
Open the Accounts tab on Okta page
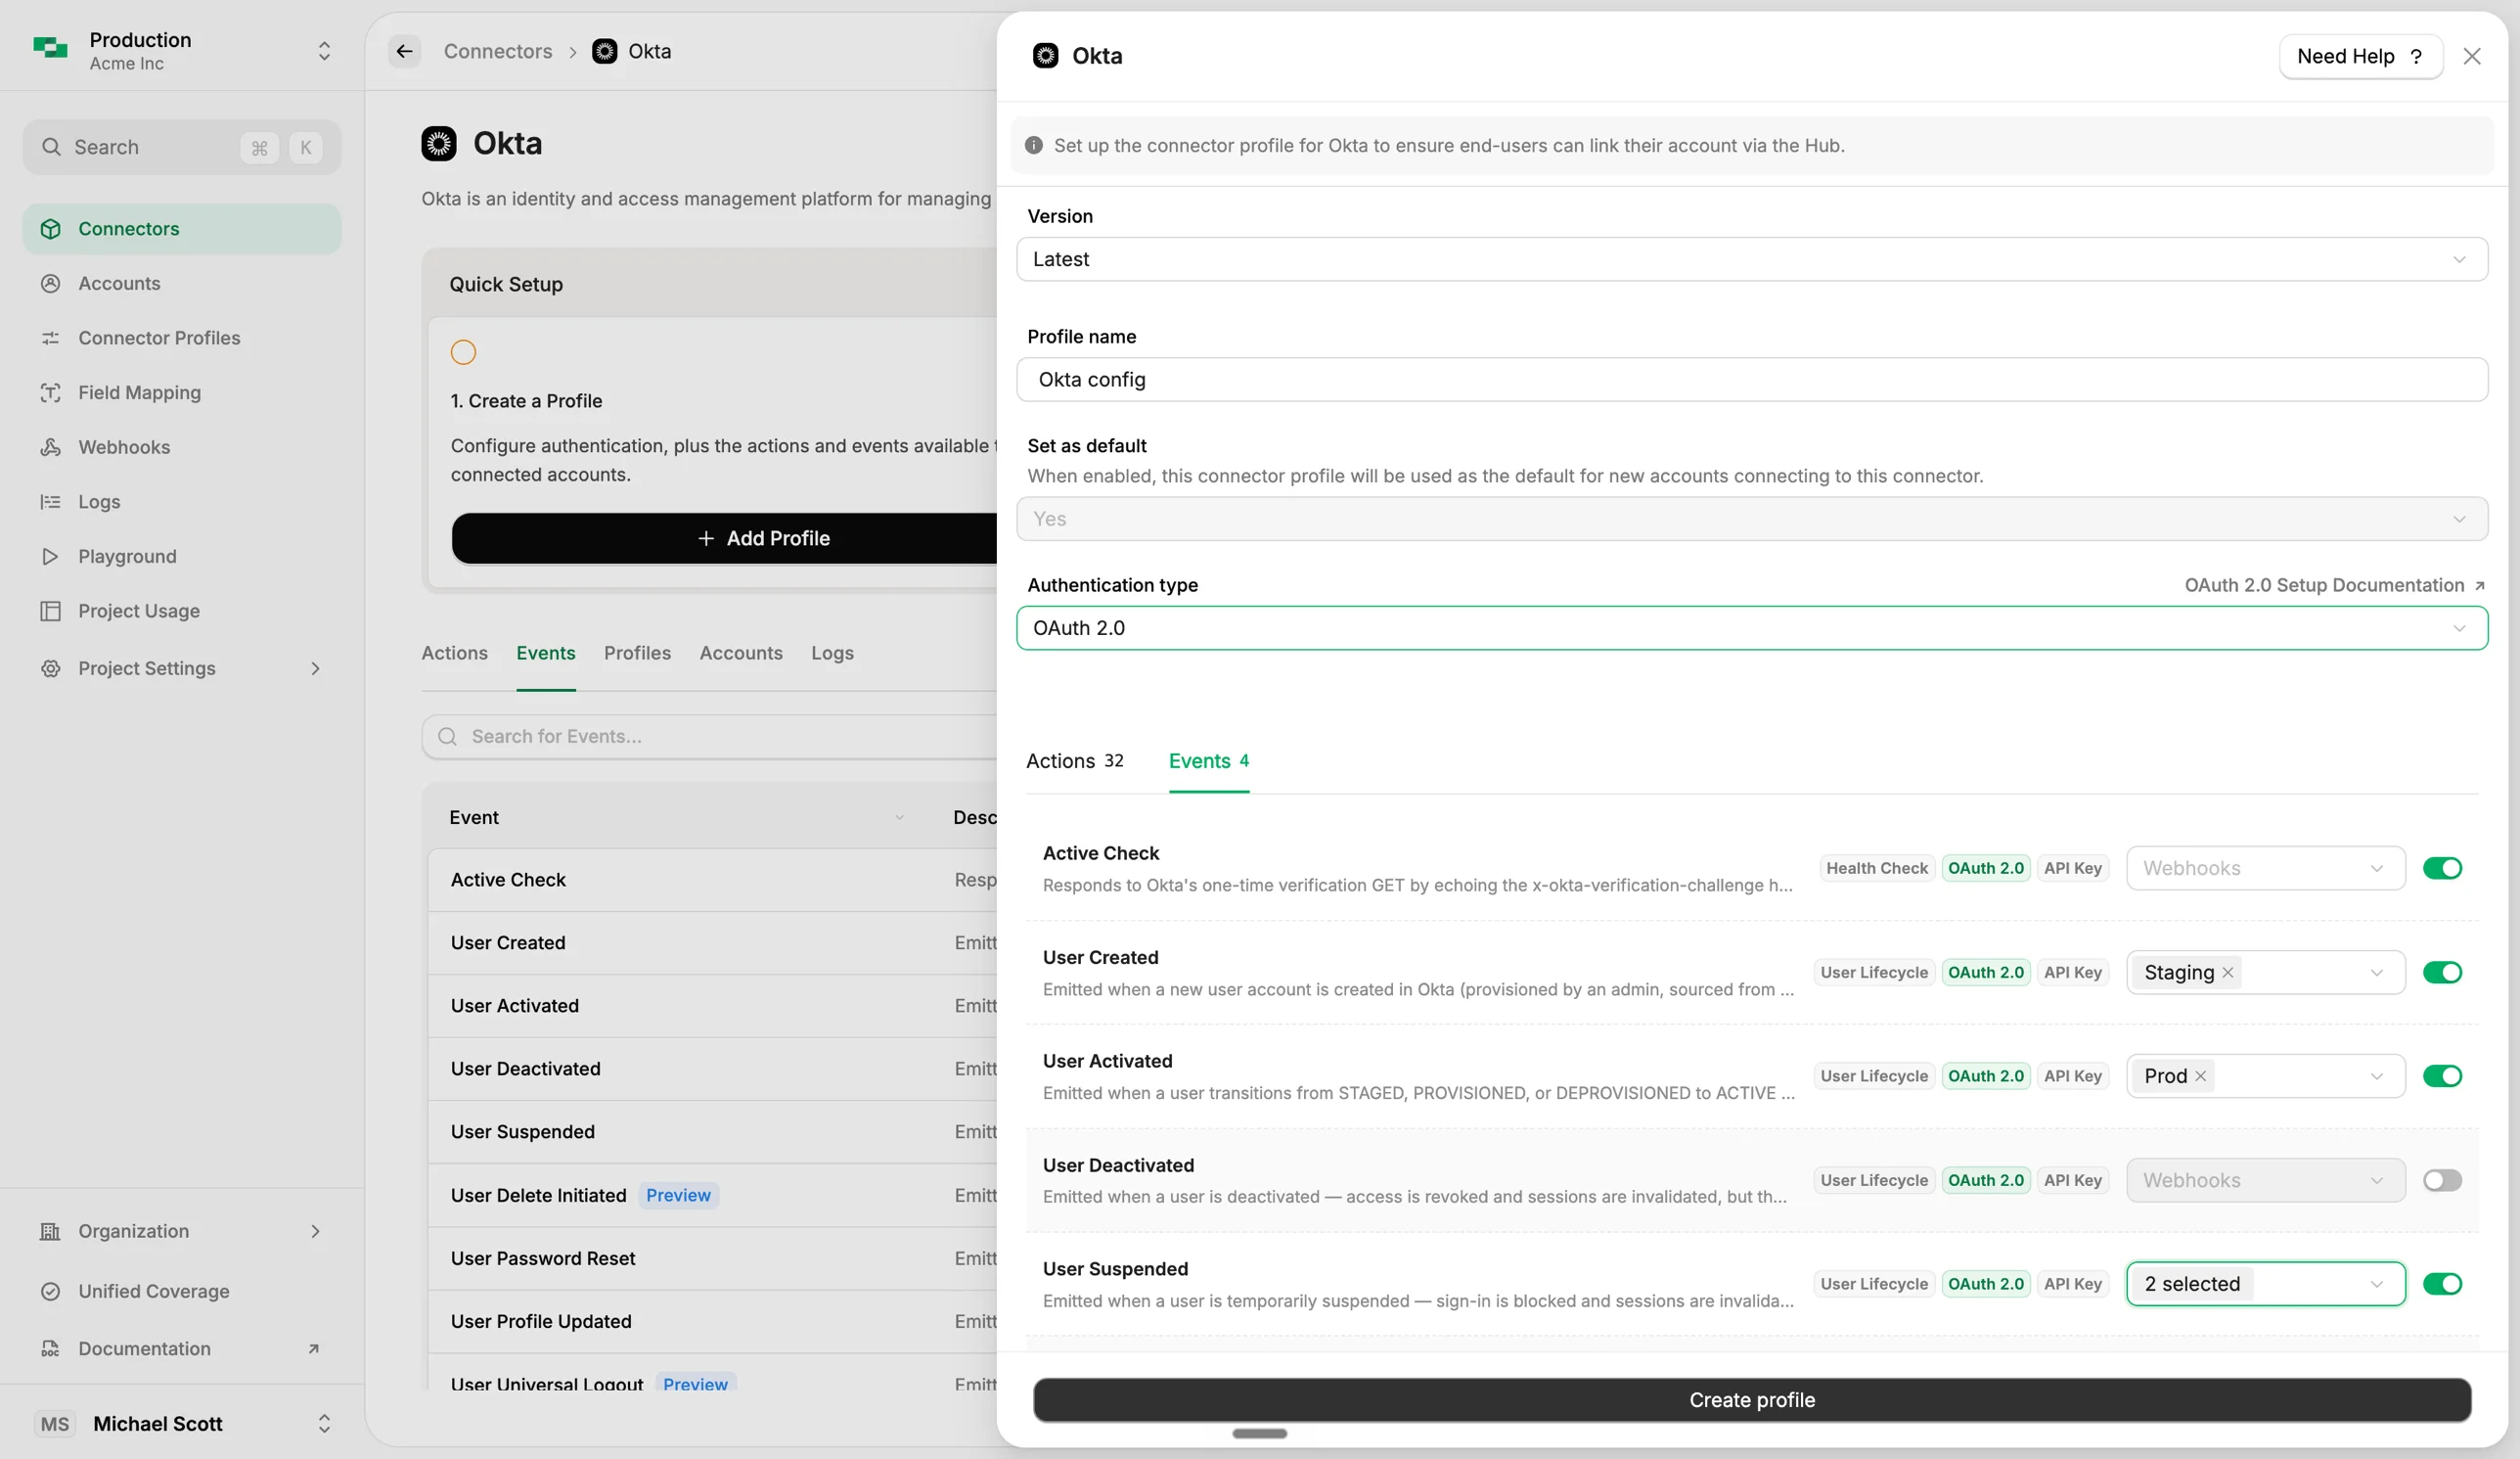(740, 653)
